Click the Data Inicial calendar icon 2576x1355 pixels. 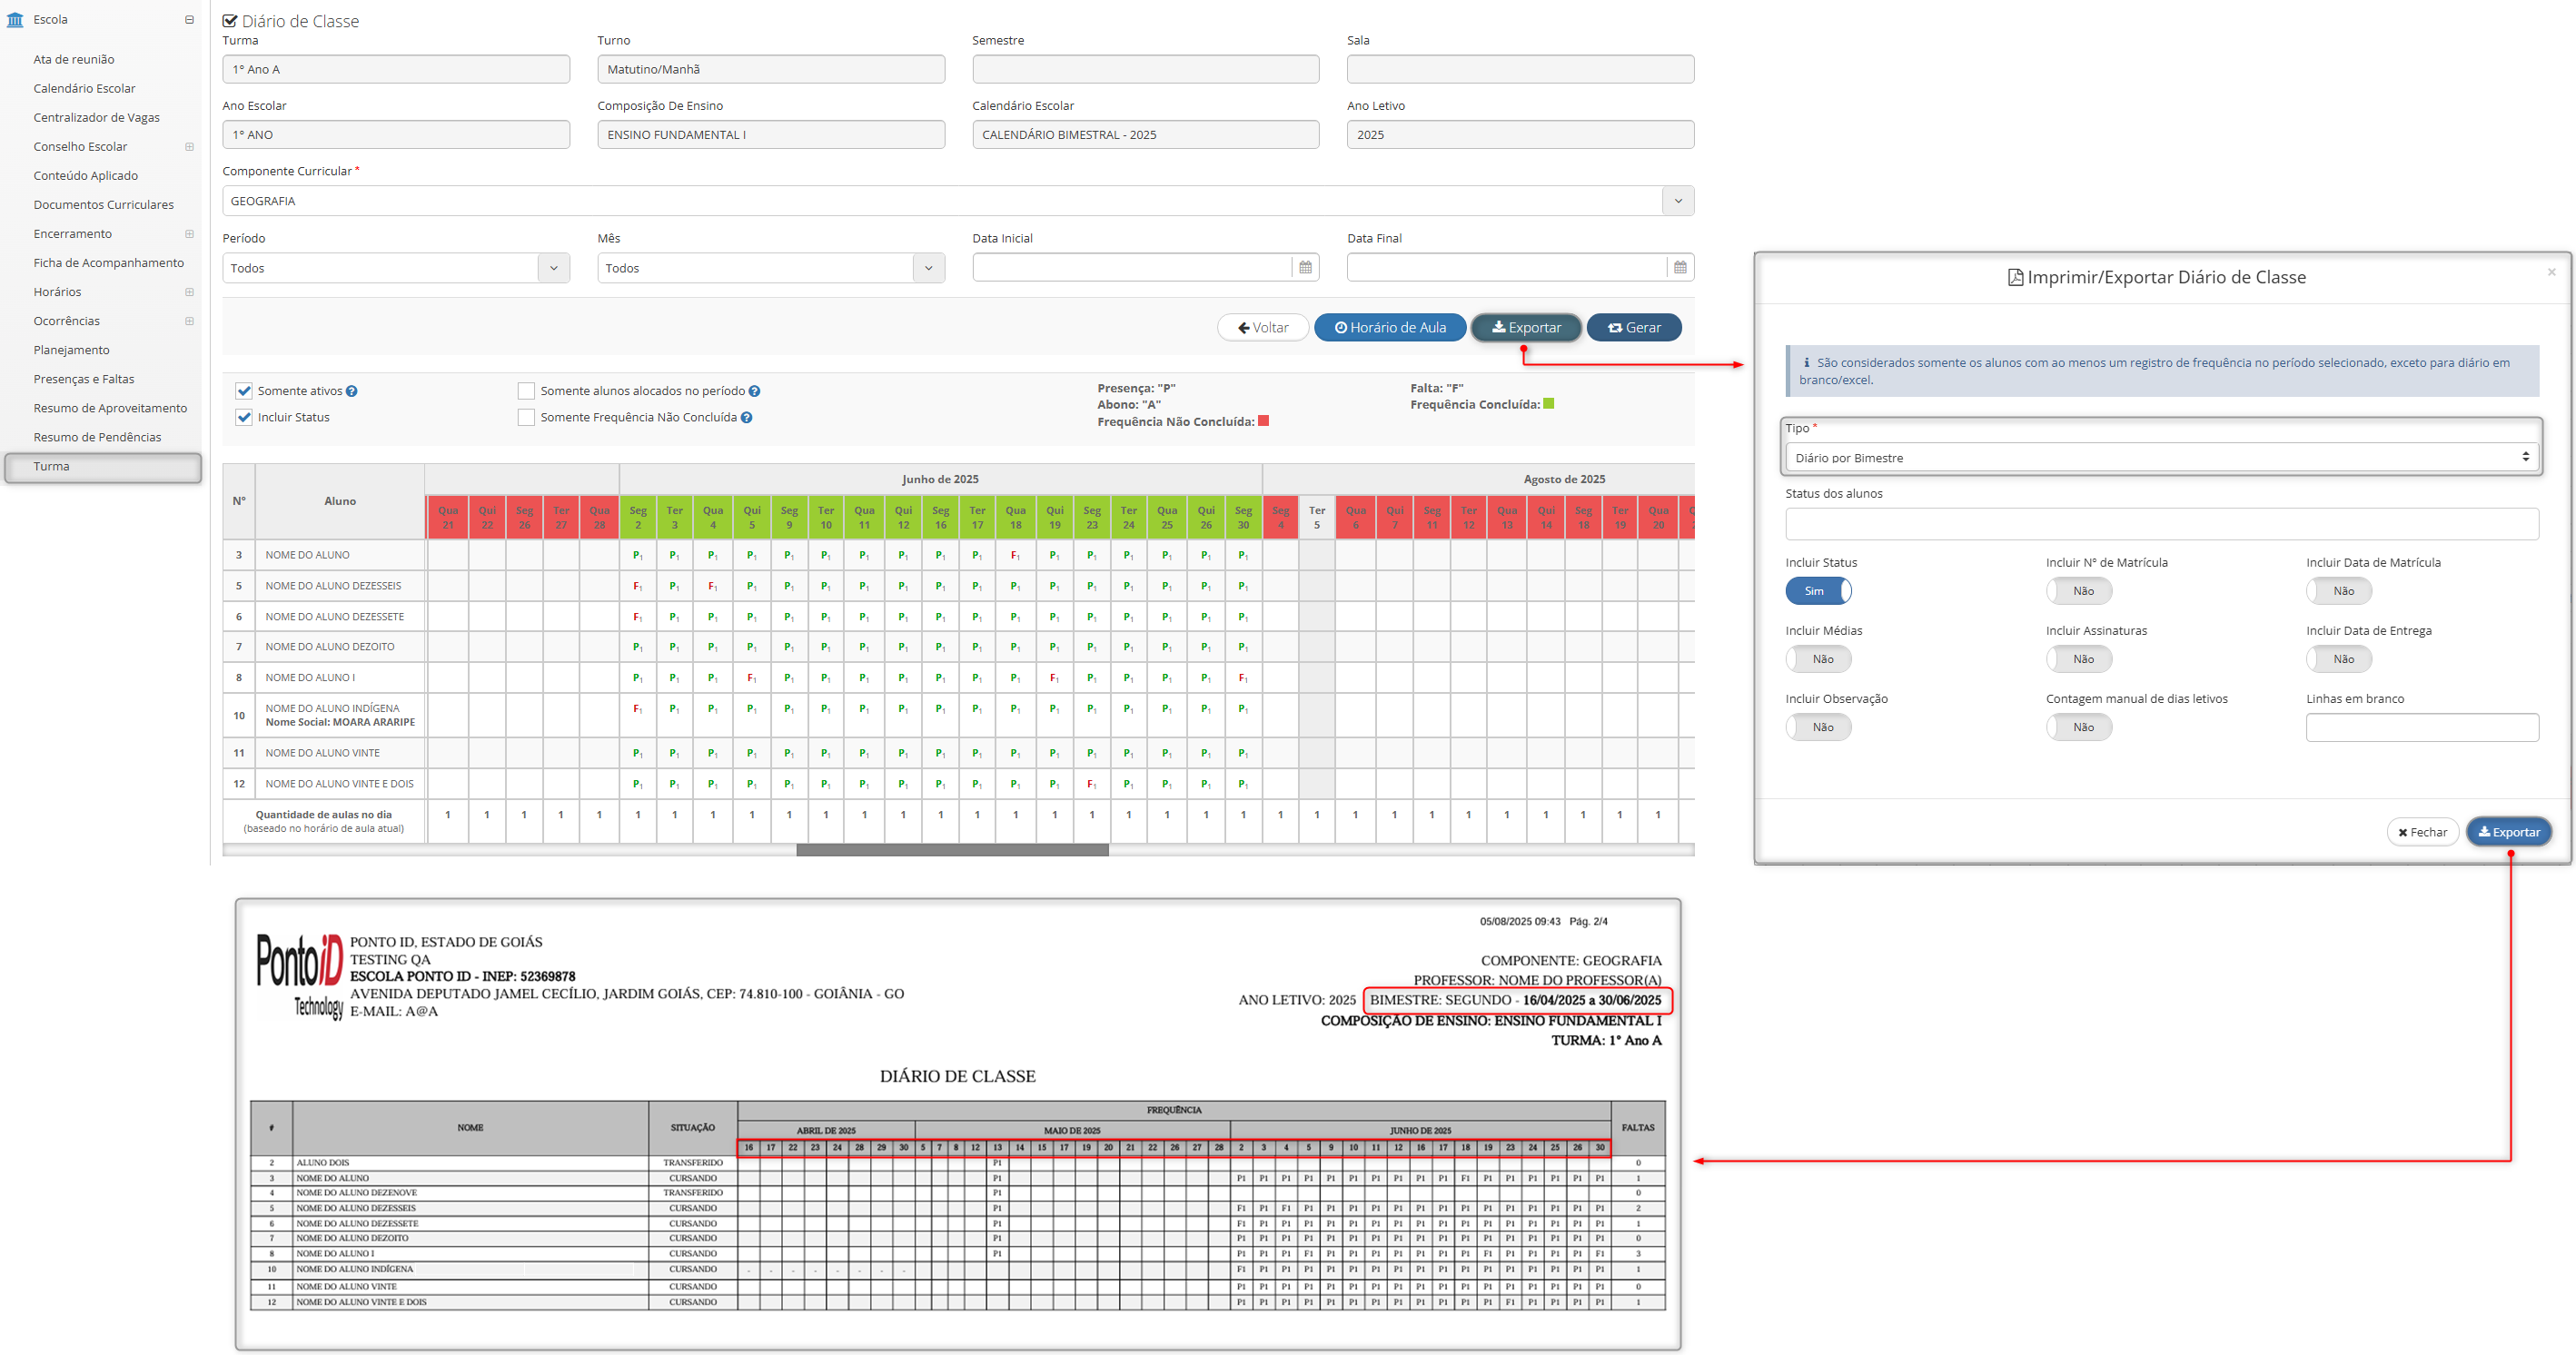point(1305,267)
